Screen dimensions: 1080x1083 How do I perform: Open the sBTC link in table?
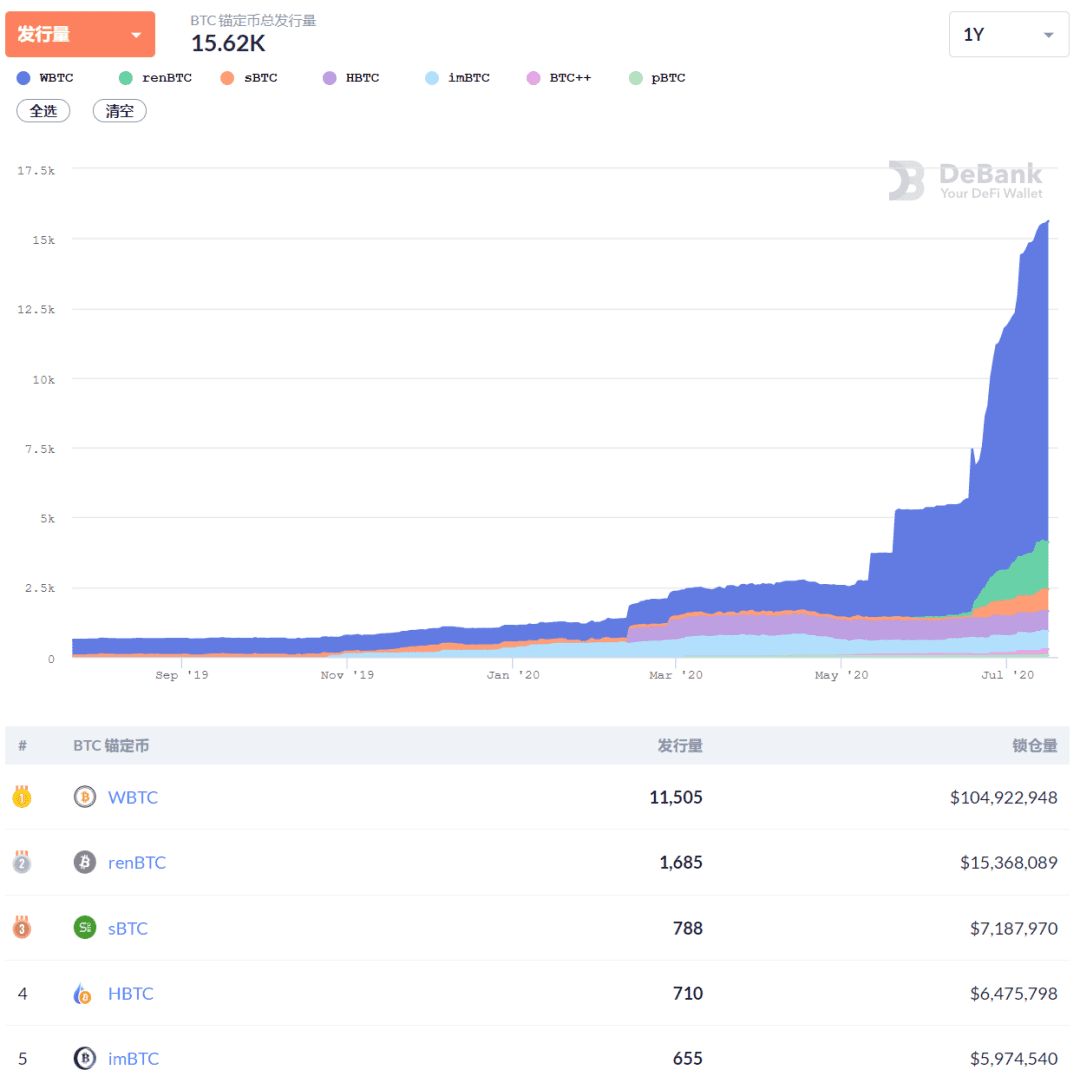(x=128, y=928)
